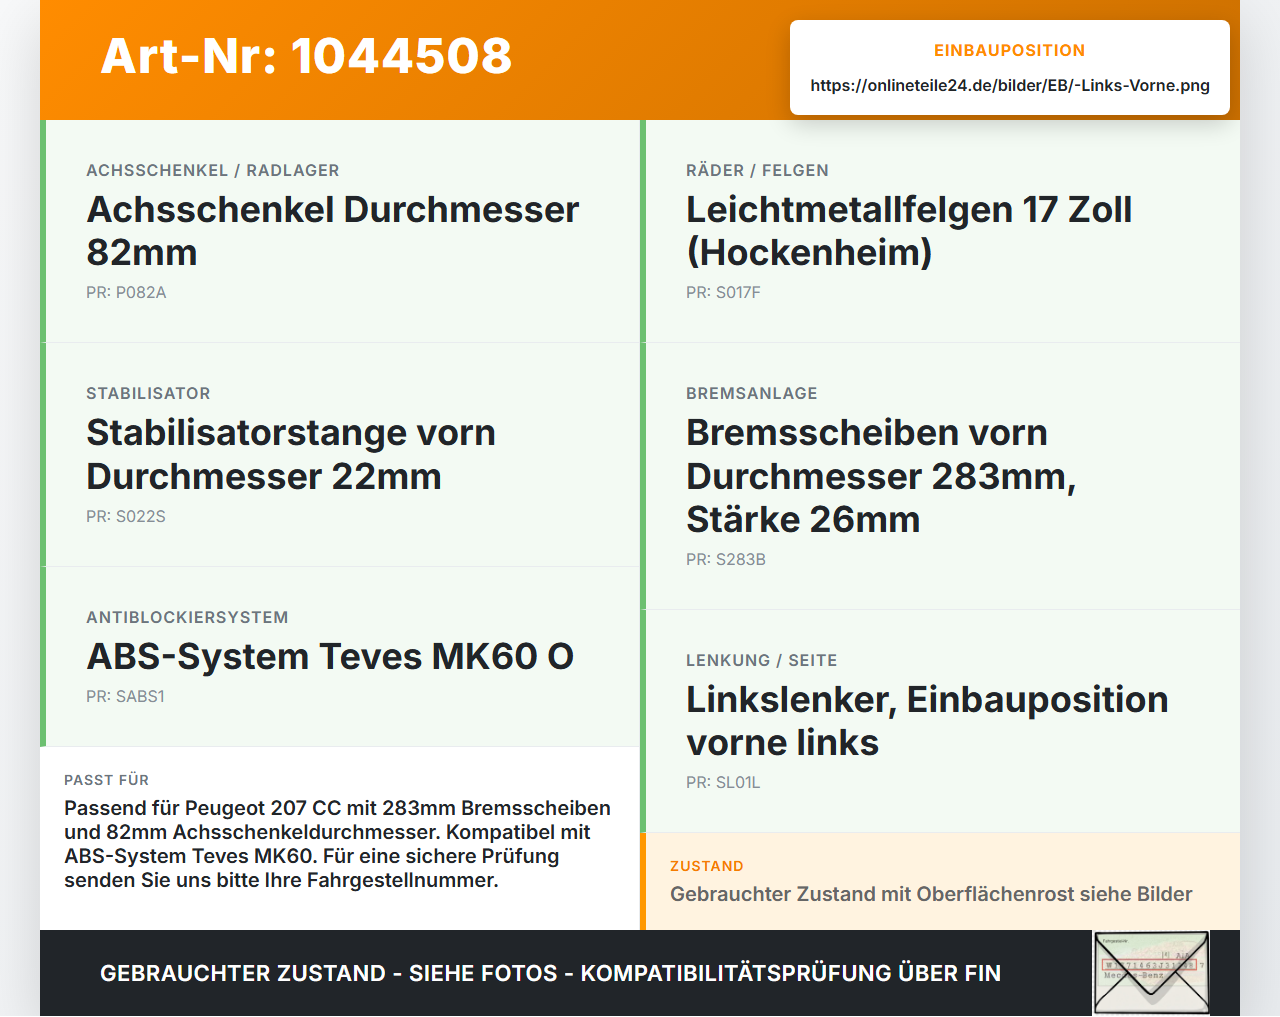
Task: Select the ABS-System Teves MK60 O title
Action: click(x=330, y=656)
